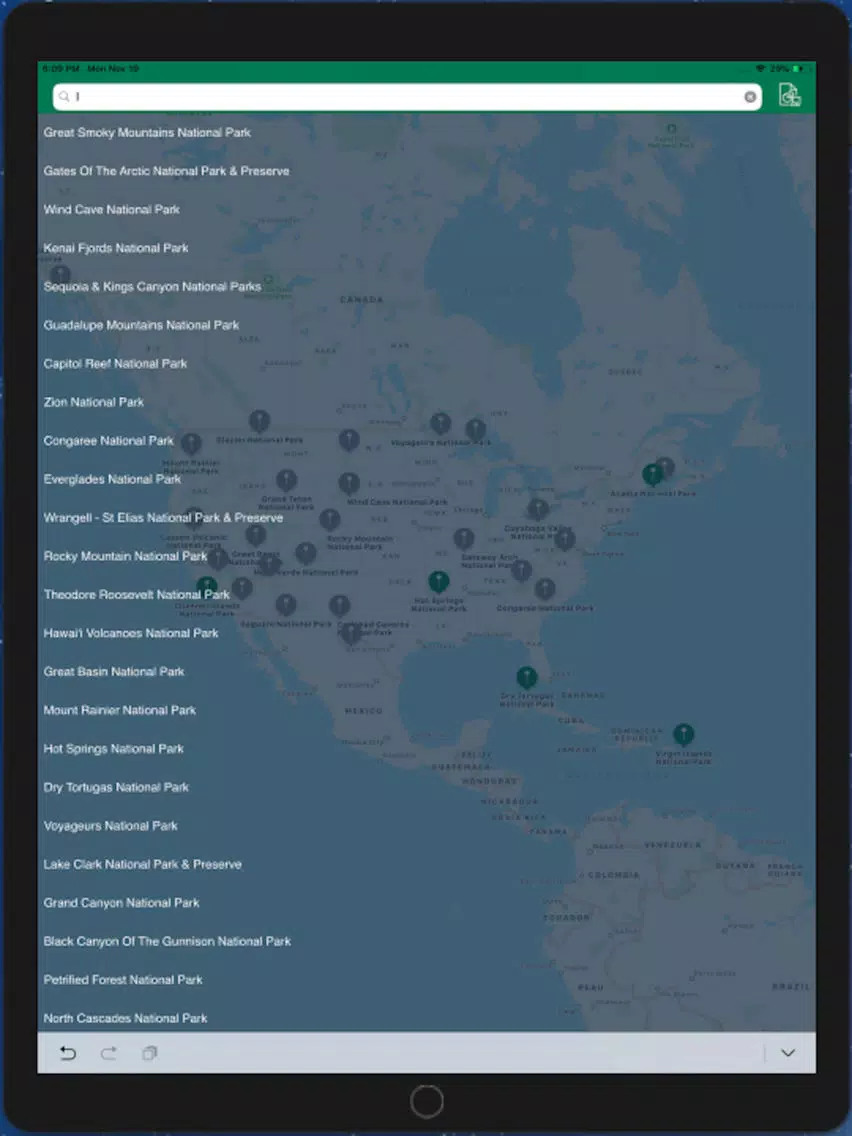Image resolution: width=852 pixels, height=1136 pixels.
Task: Select Great Smoky Mountains National Park
Action: 147,133
